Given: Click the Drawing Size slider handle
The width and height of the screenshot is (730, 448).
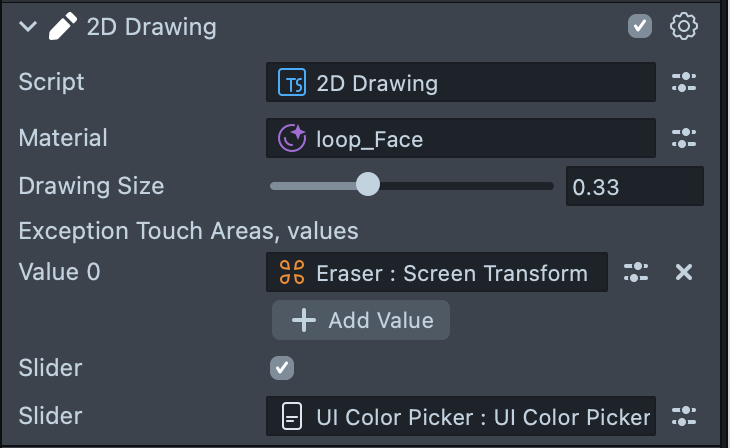Looking at the screenshot, I should click(x=368, y=185).
